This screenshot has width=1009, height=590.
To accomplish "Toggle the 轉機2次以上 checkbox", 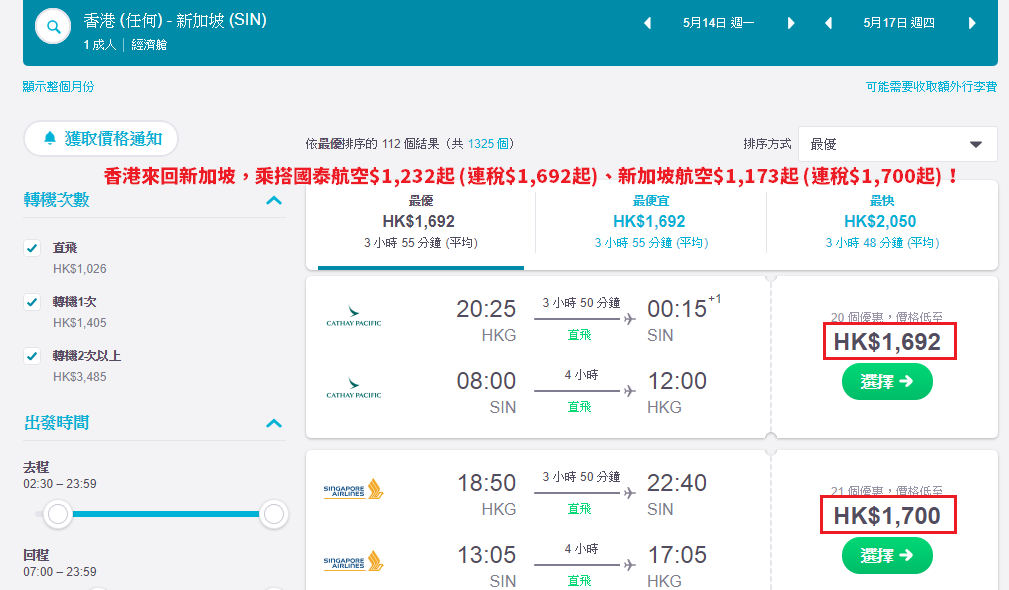I will coord(32,356).
